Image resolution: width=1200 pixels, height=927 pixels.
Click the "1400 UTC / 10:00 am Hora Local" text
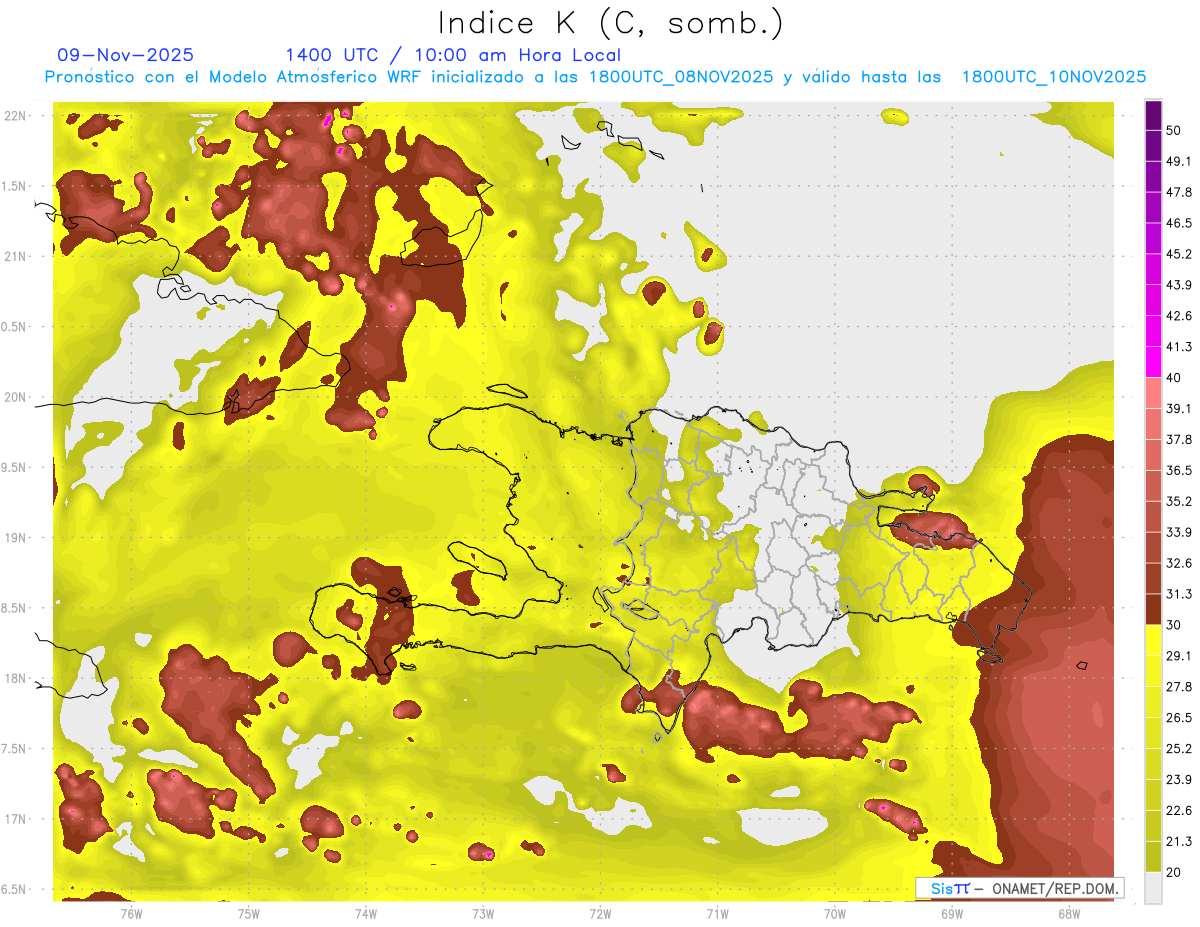point(453,55)
